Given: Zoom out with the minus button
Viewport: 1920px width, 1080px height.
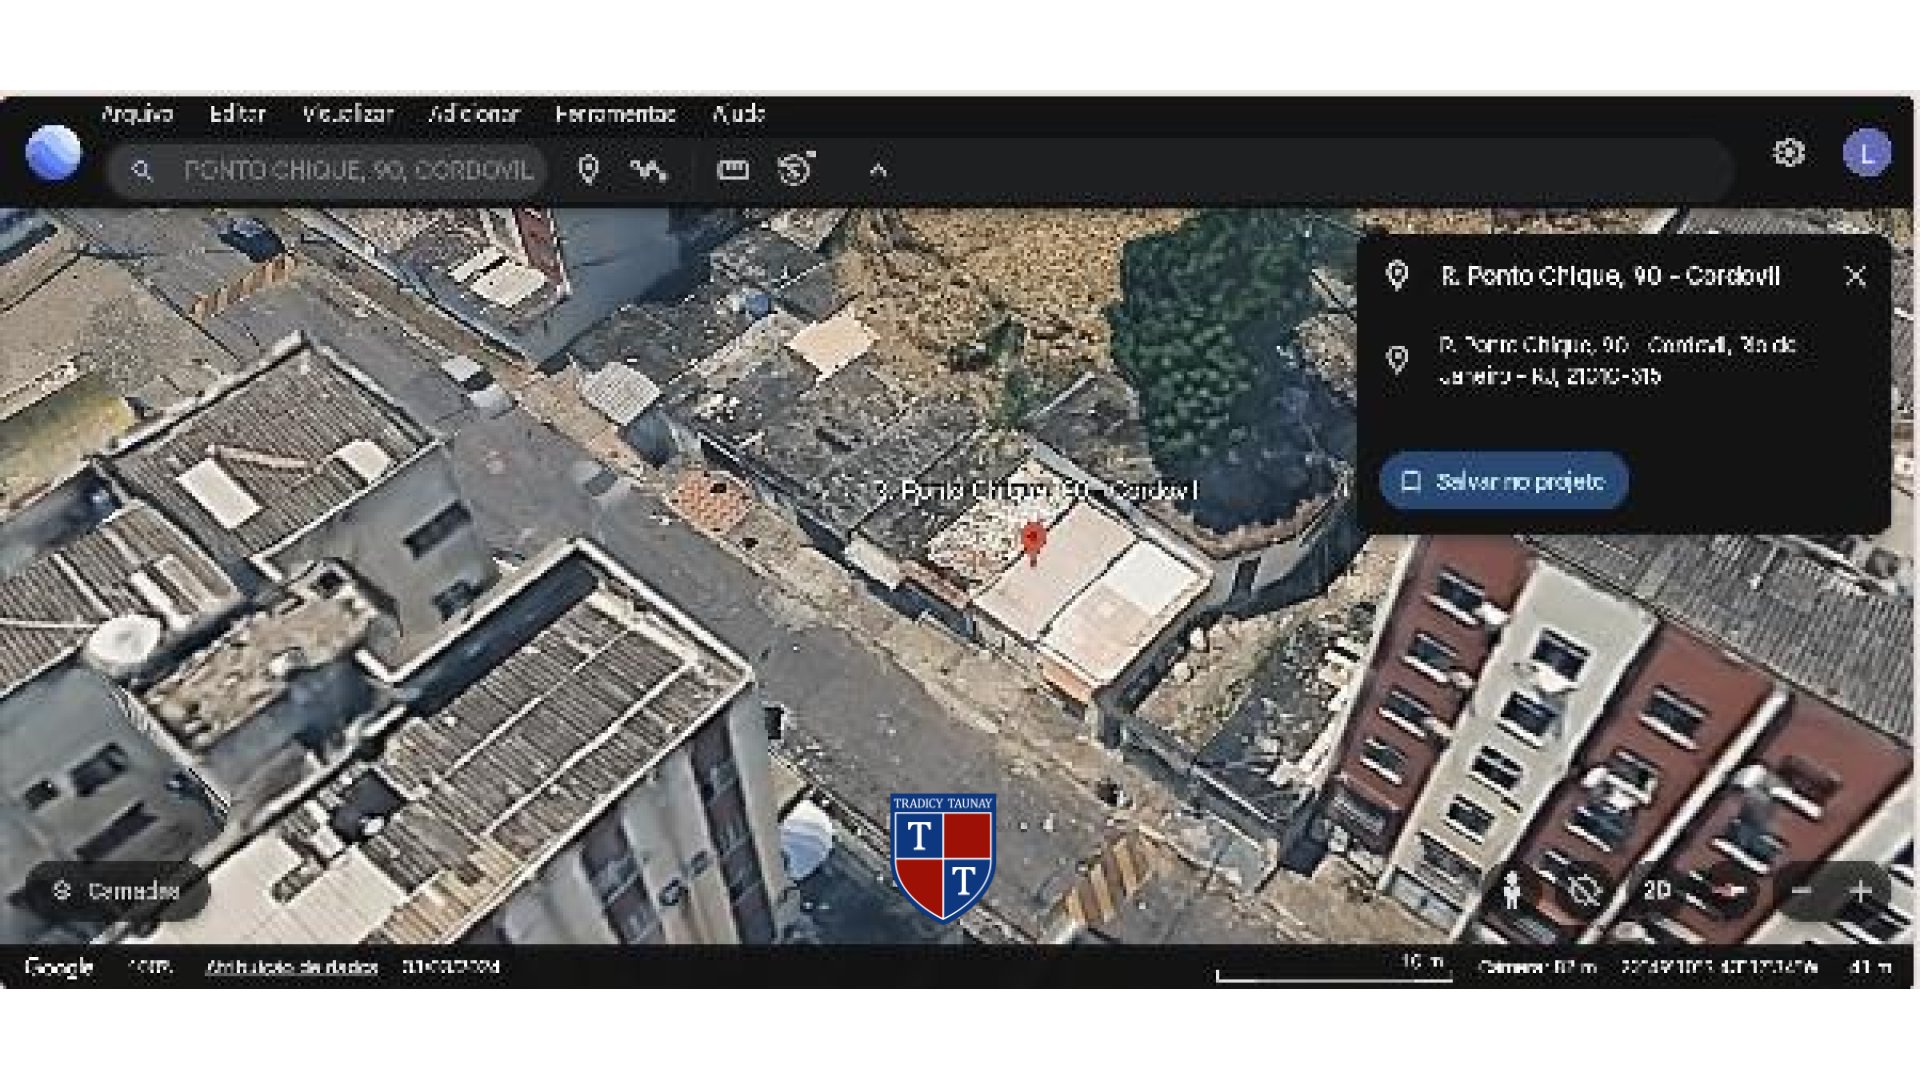Looking at the screenshot, I should pyautogui.click(x=1802, y=890).
